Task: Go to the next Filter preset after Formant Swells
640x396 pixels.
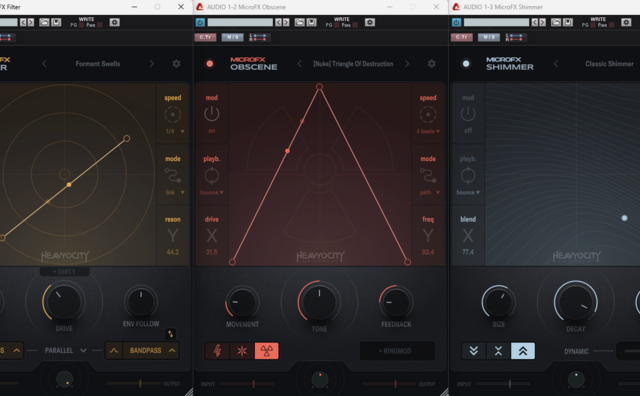Action: pyautogui.click(x=151, y=64)
